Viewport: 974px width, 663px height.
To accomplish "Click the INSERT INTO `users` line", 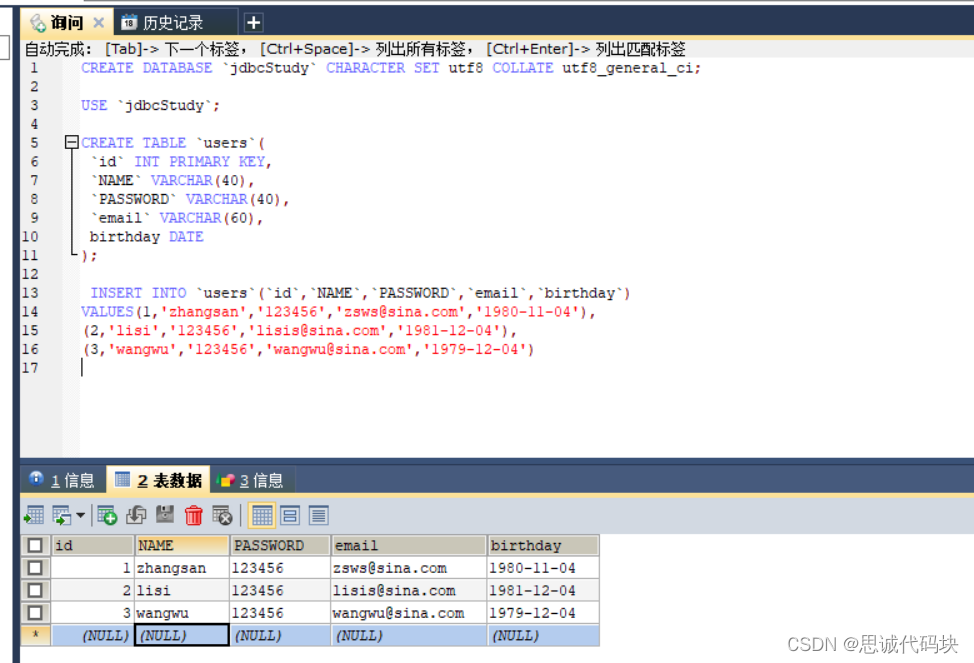I will (x=360, y=293).
